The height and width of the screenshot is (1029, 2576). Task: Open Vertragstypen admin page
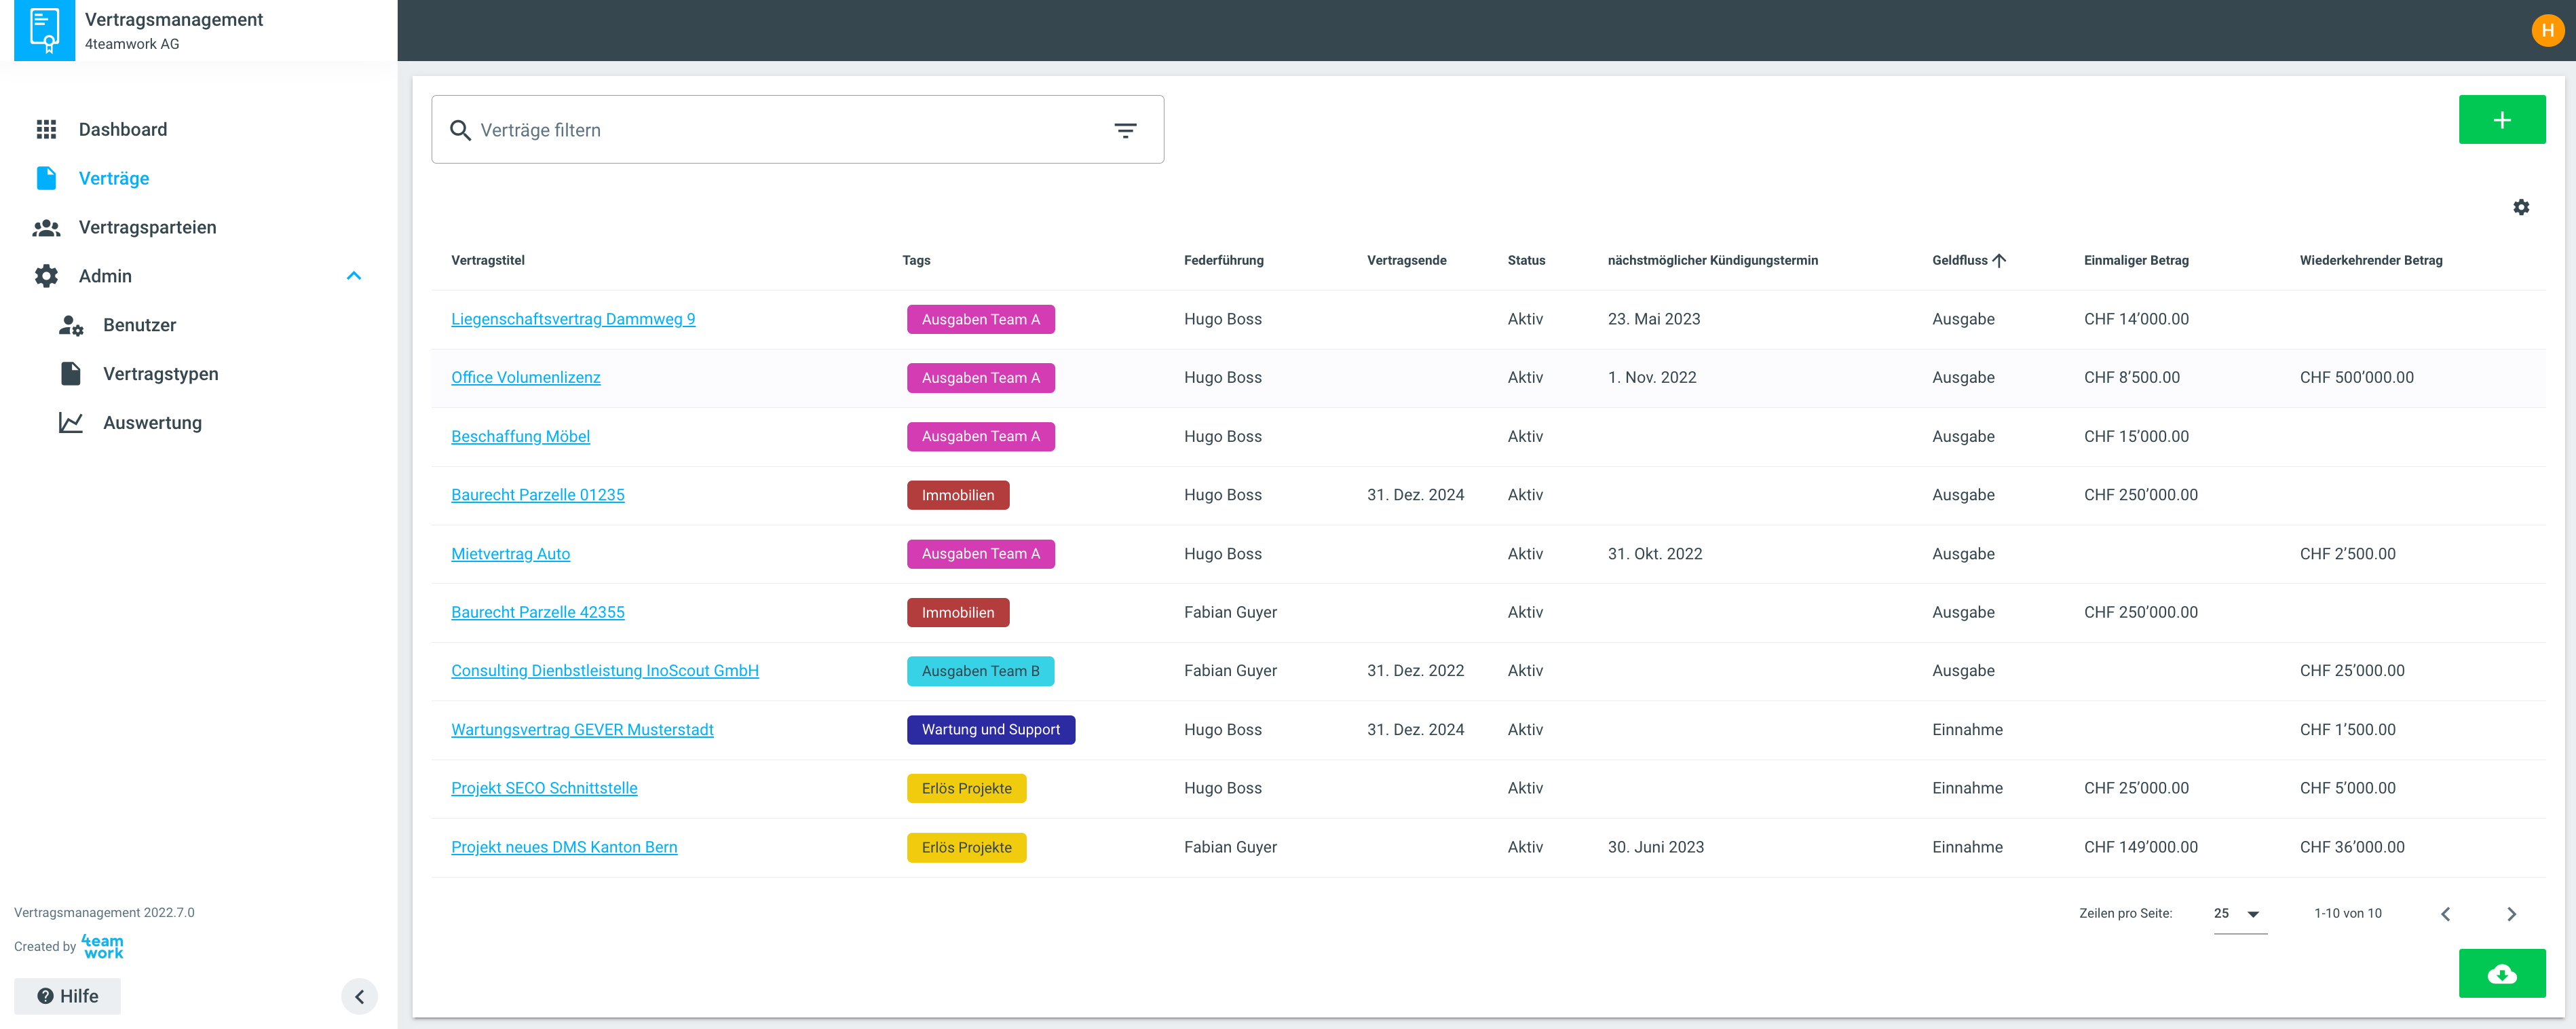(160, 374)
